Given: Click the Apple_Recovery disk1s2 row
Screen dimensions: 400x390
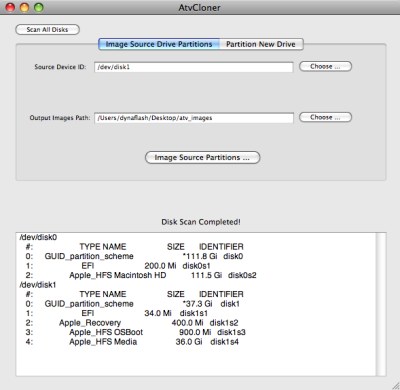Looking at the screenshot, I should (132, 323).
